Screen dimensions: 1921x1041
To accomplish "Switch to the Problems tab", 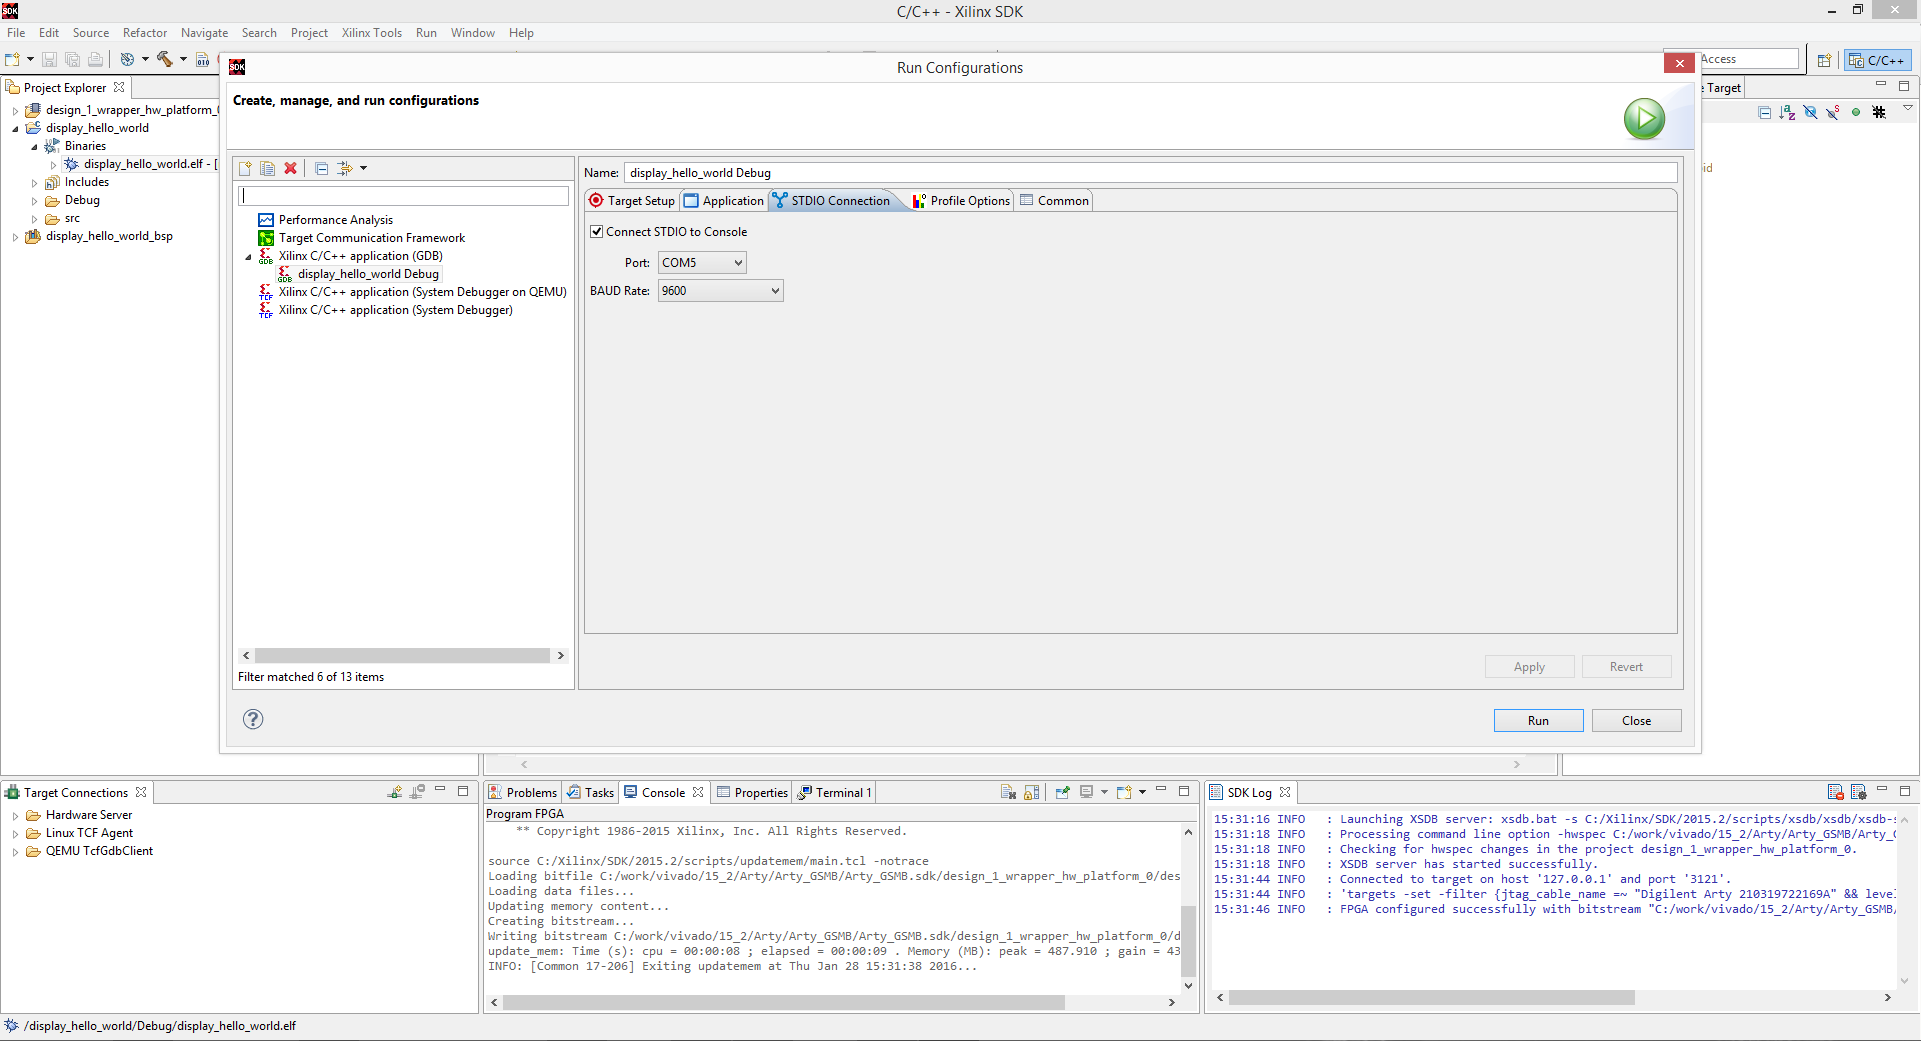I will pyautogui.click(x=522, y=793).
